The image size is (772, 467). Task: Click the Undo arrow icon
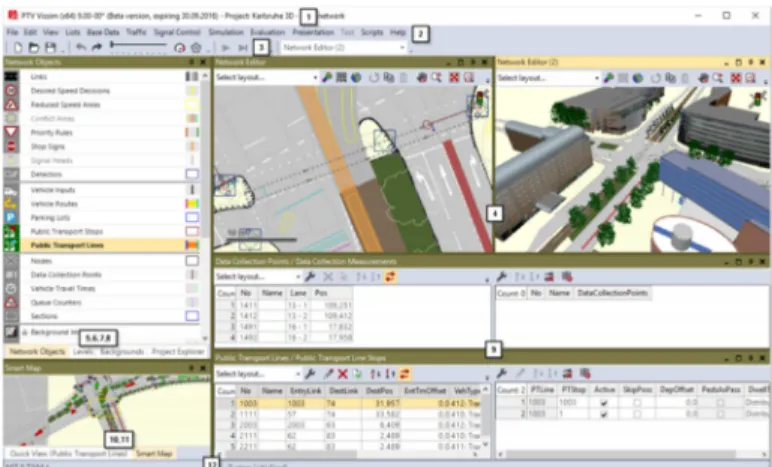tap(81, 47)
